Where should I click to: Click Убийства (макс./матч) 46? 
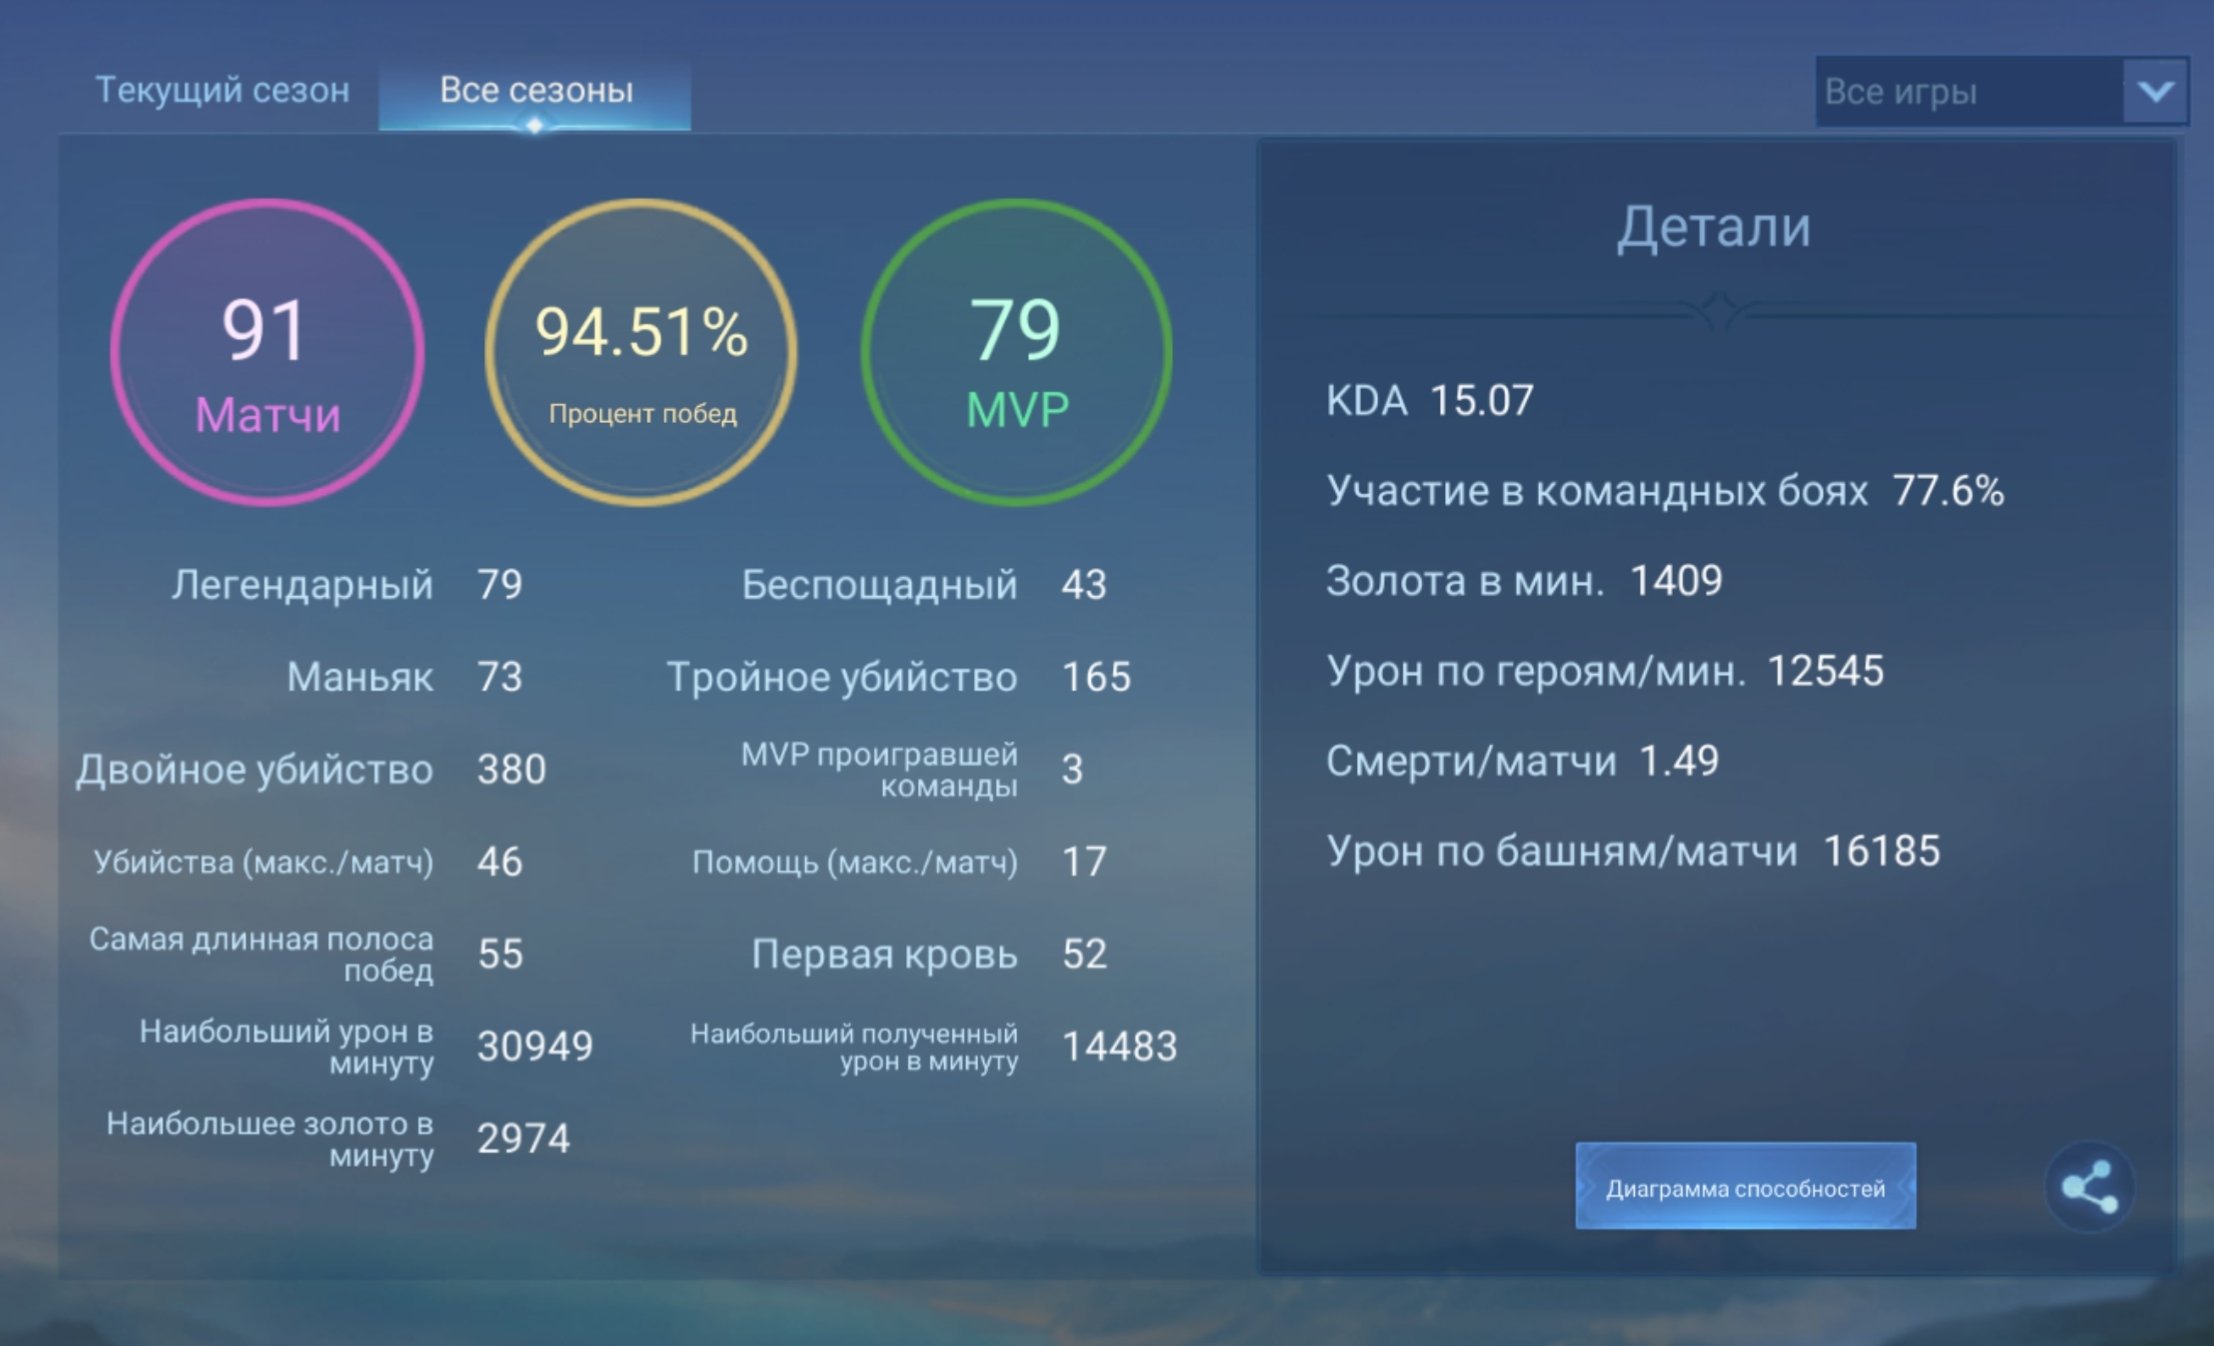point(308,861)
